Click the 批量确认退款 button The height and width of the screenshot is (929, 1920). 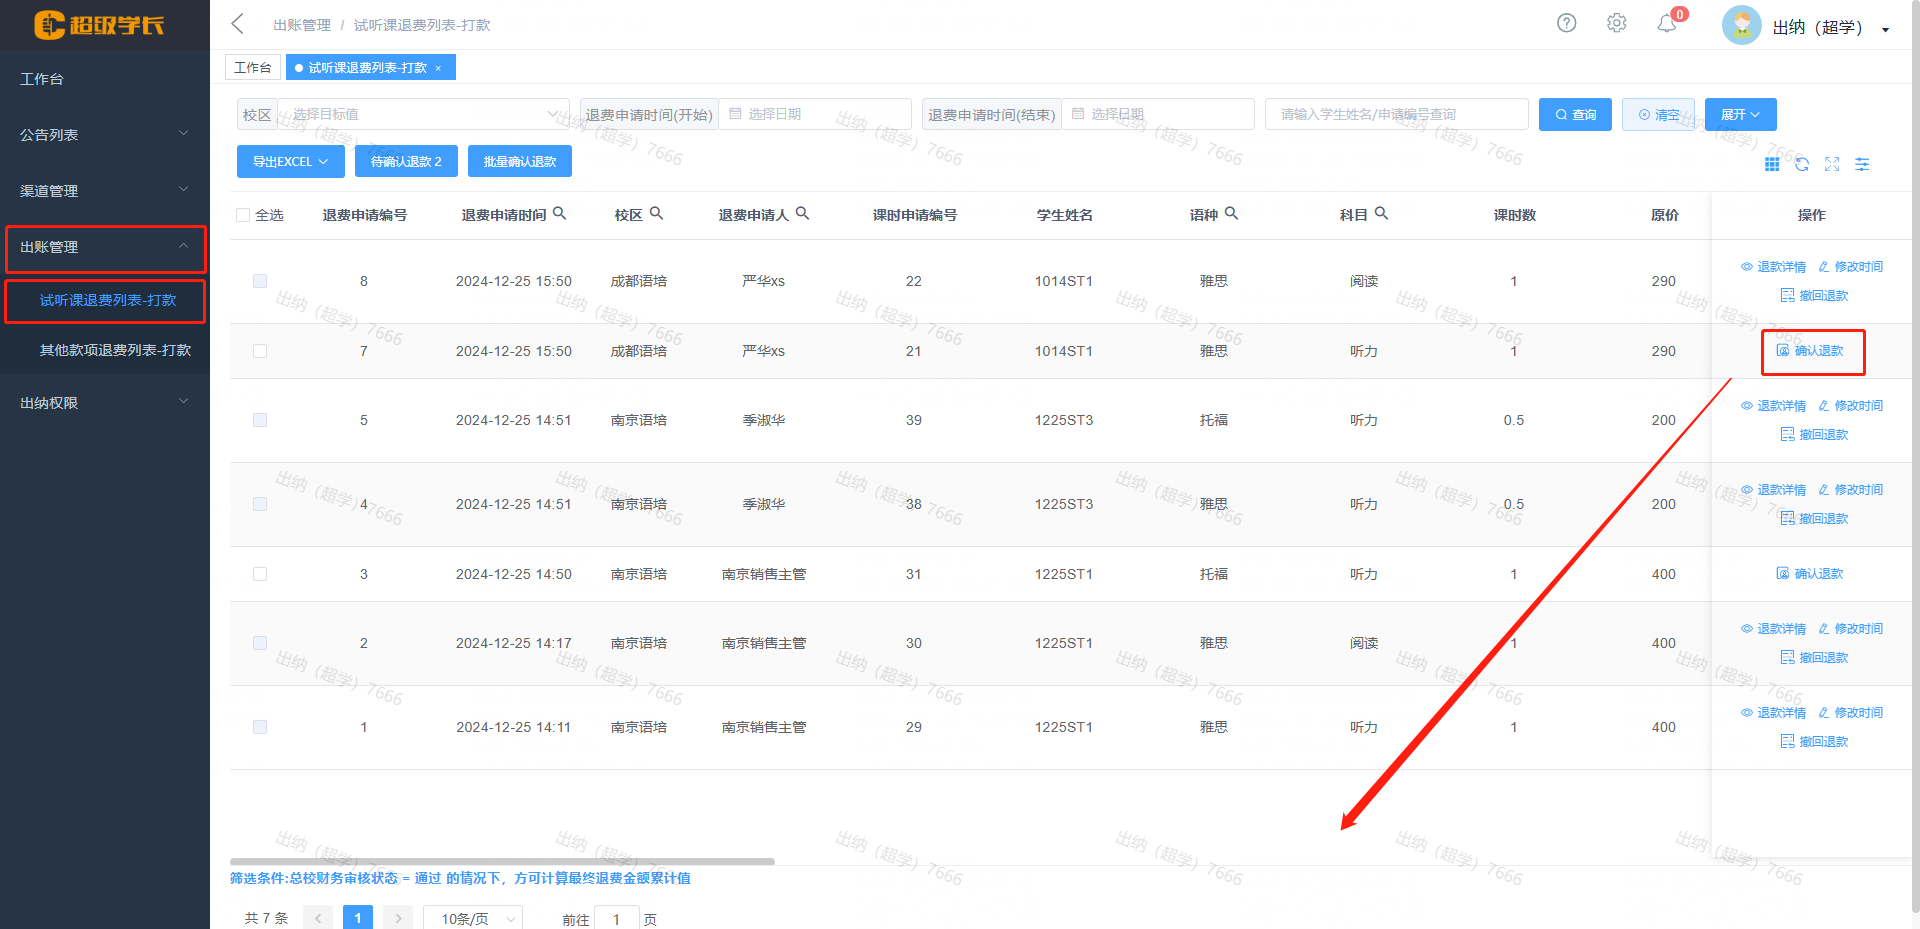point(519,161)
